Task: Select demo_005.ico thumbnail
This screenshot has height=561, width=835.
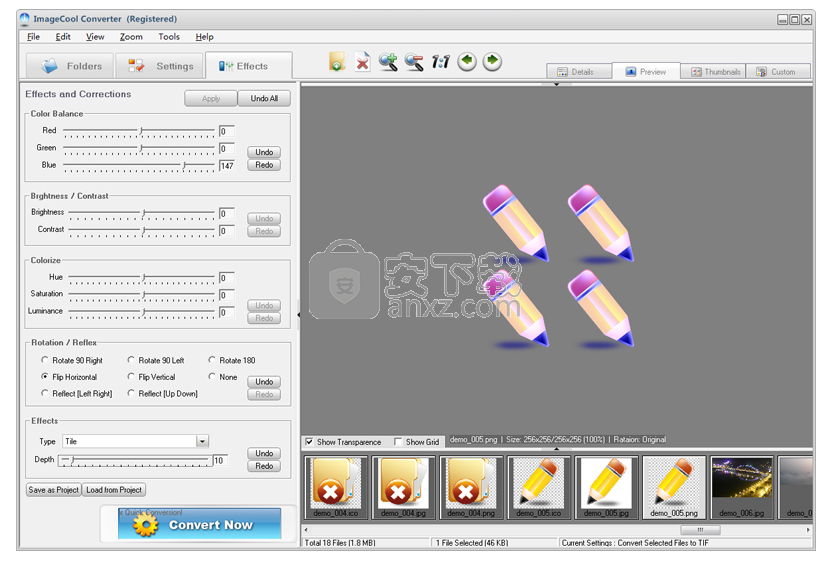Action: (x=539, y=487)
